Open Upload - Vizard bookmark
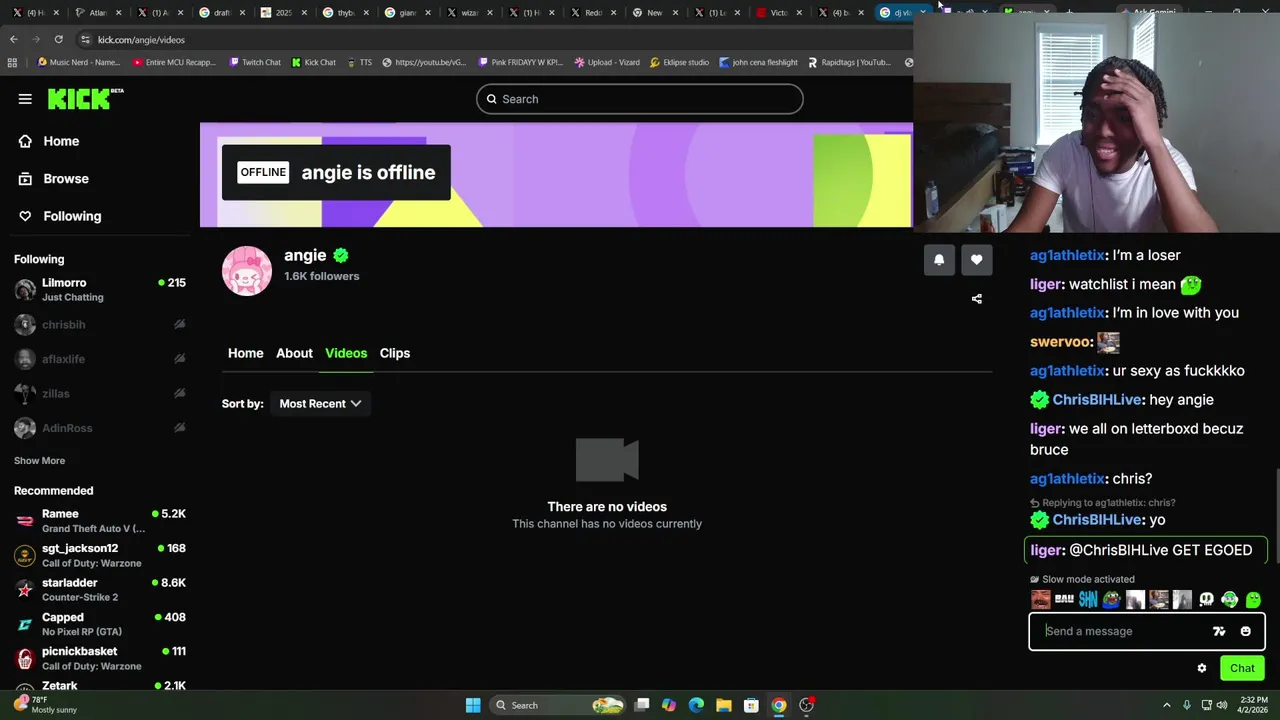The height and width of the screenshot is (720, 1280). 607,62
